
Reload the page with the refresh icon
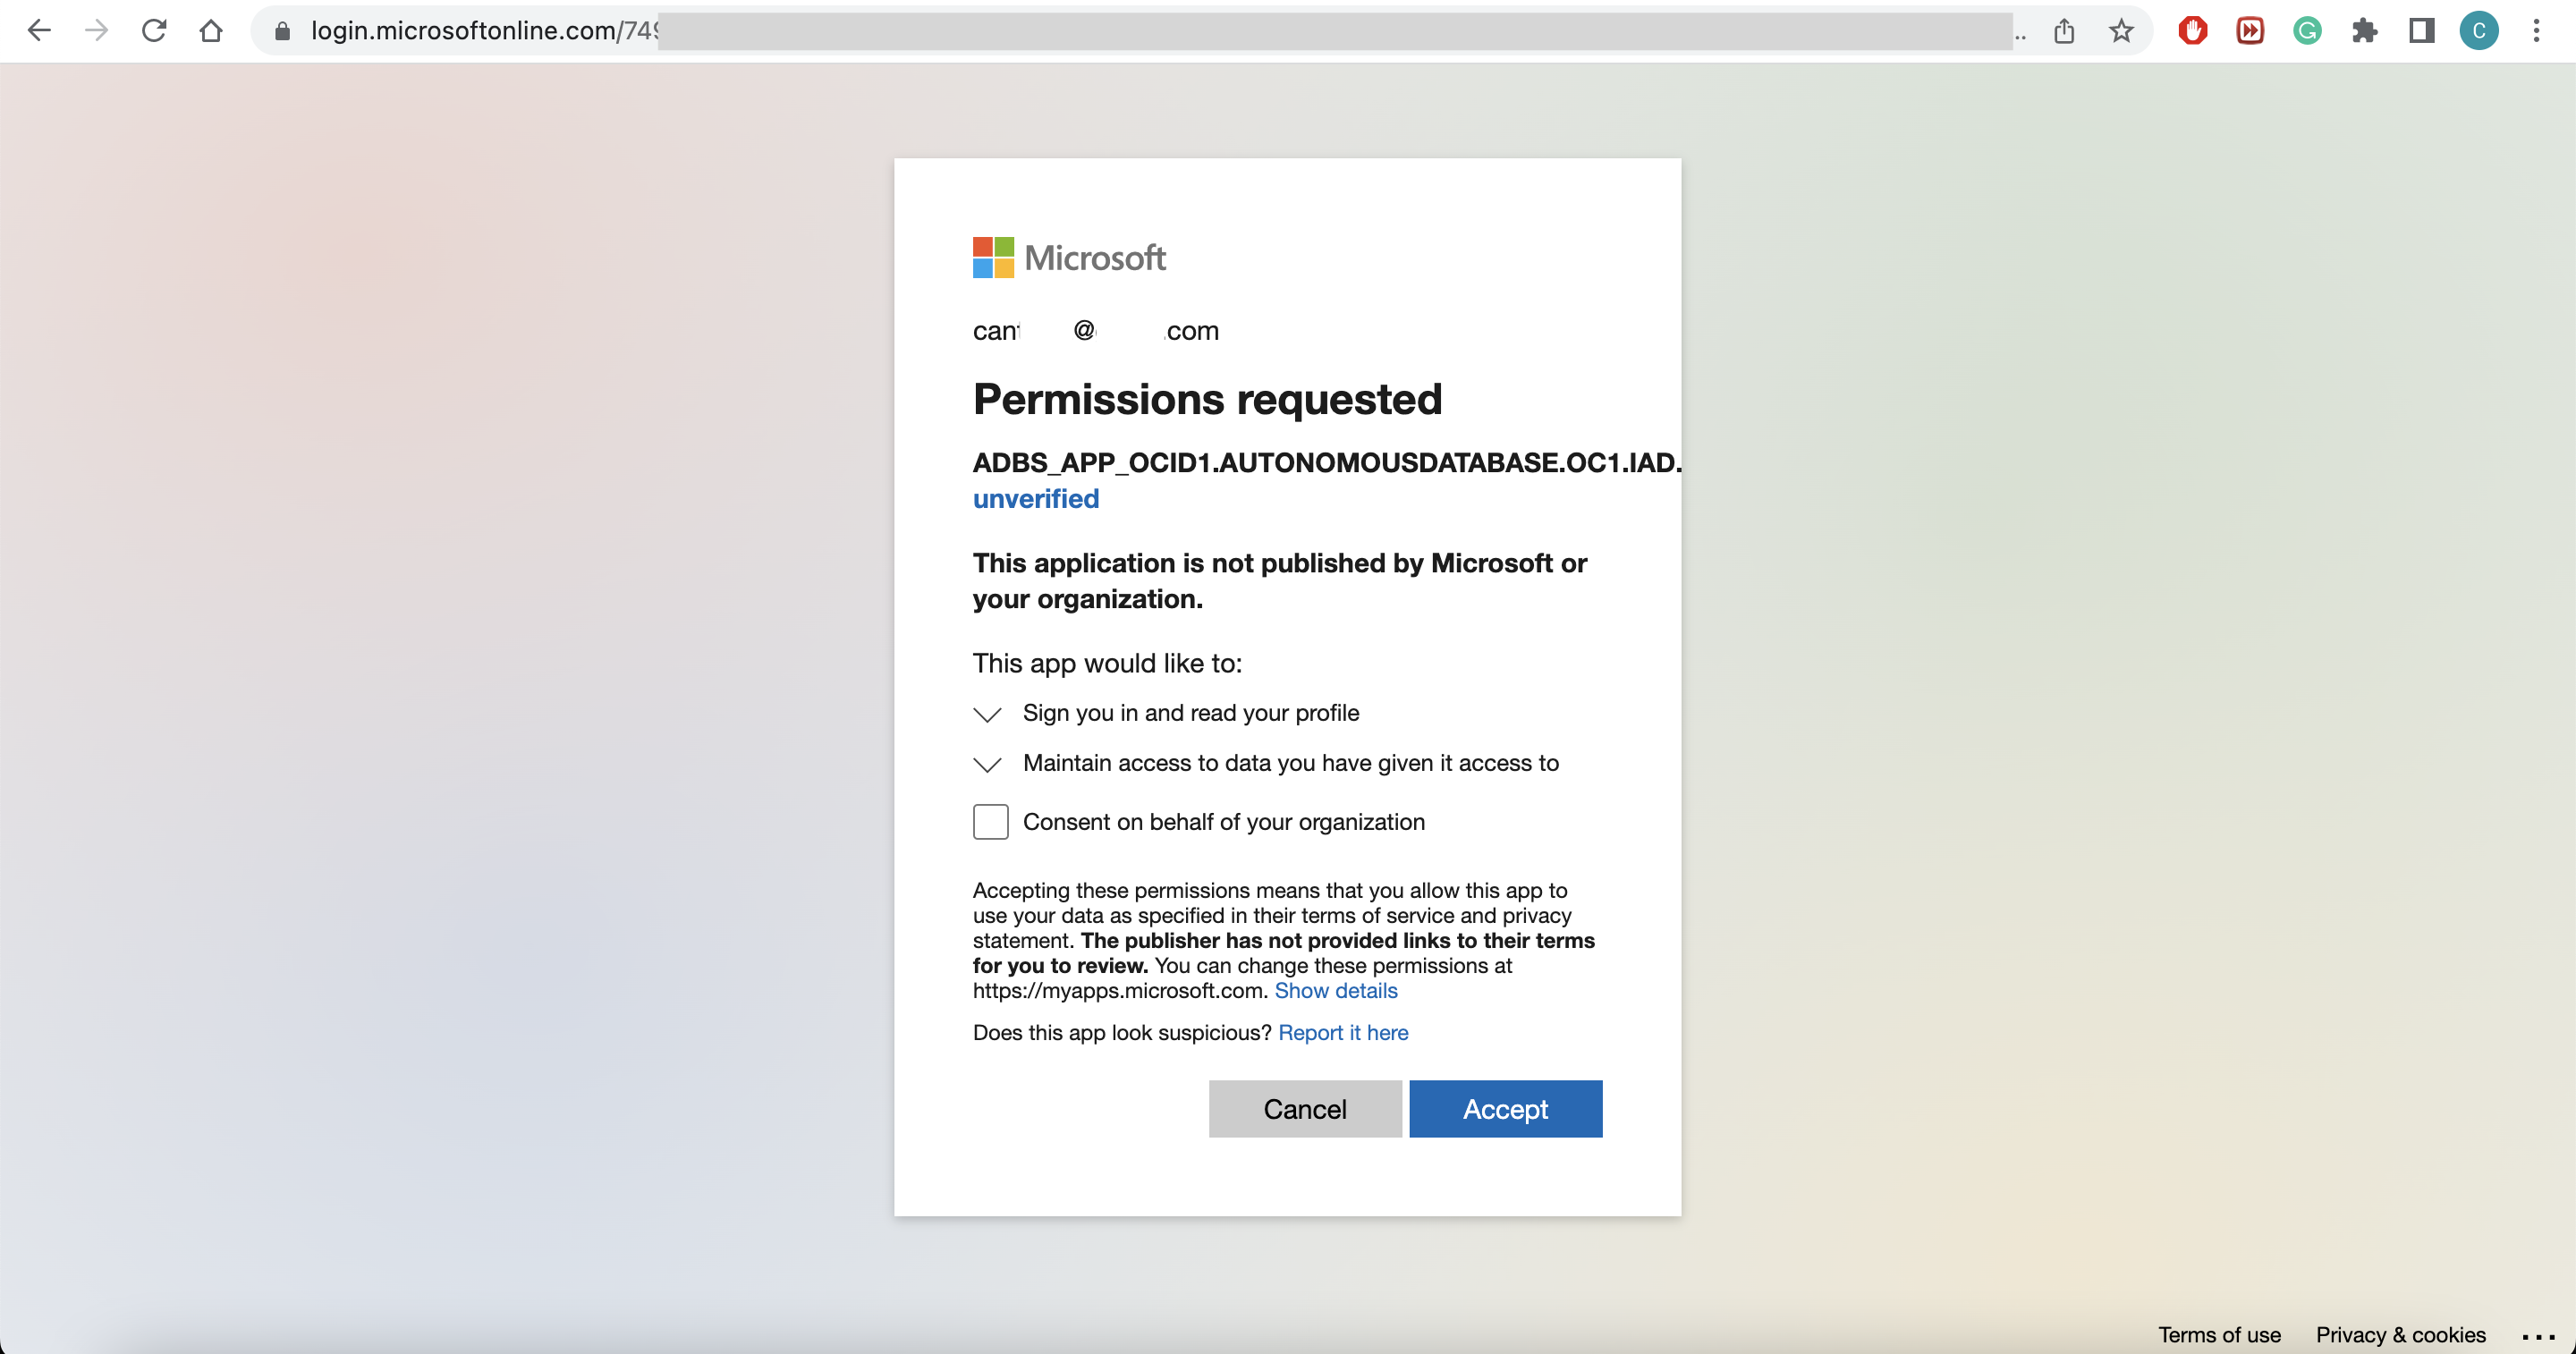[153, 31]
